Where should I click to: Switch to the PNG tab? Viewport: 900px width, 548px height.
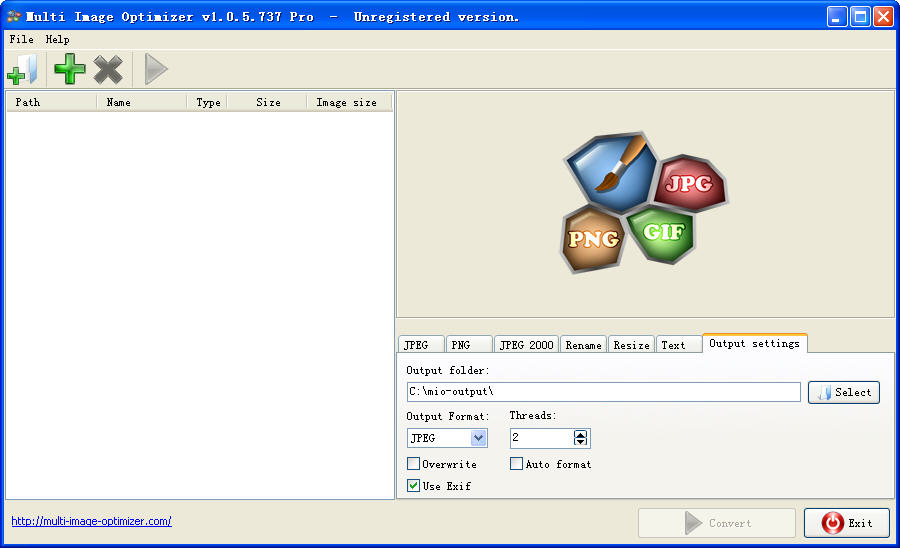coord(468,344)
